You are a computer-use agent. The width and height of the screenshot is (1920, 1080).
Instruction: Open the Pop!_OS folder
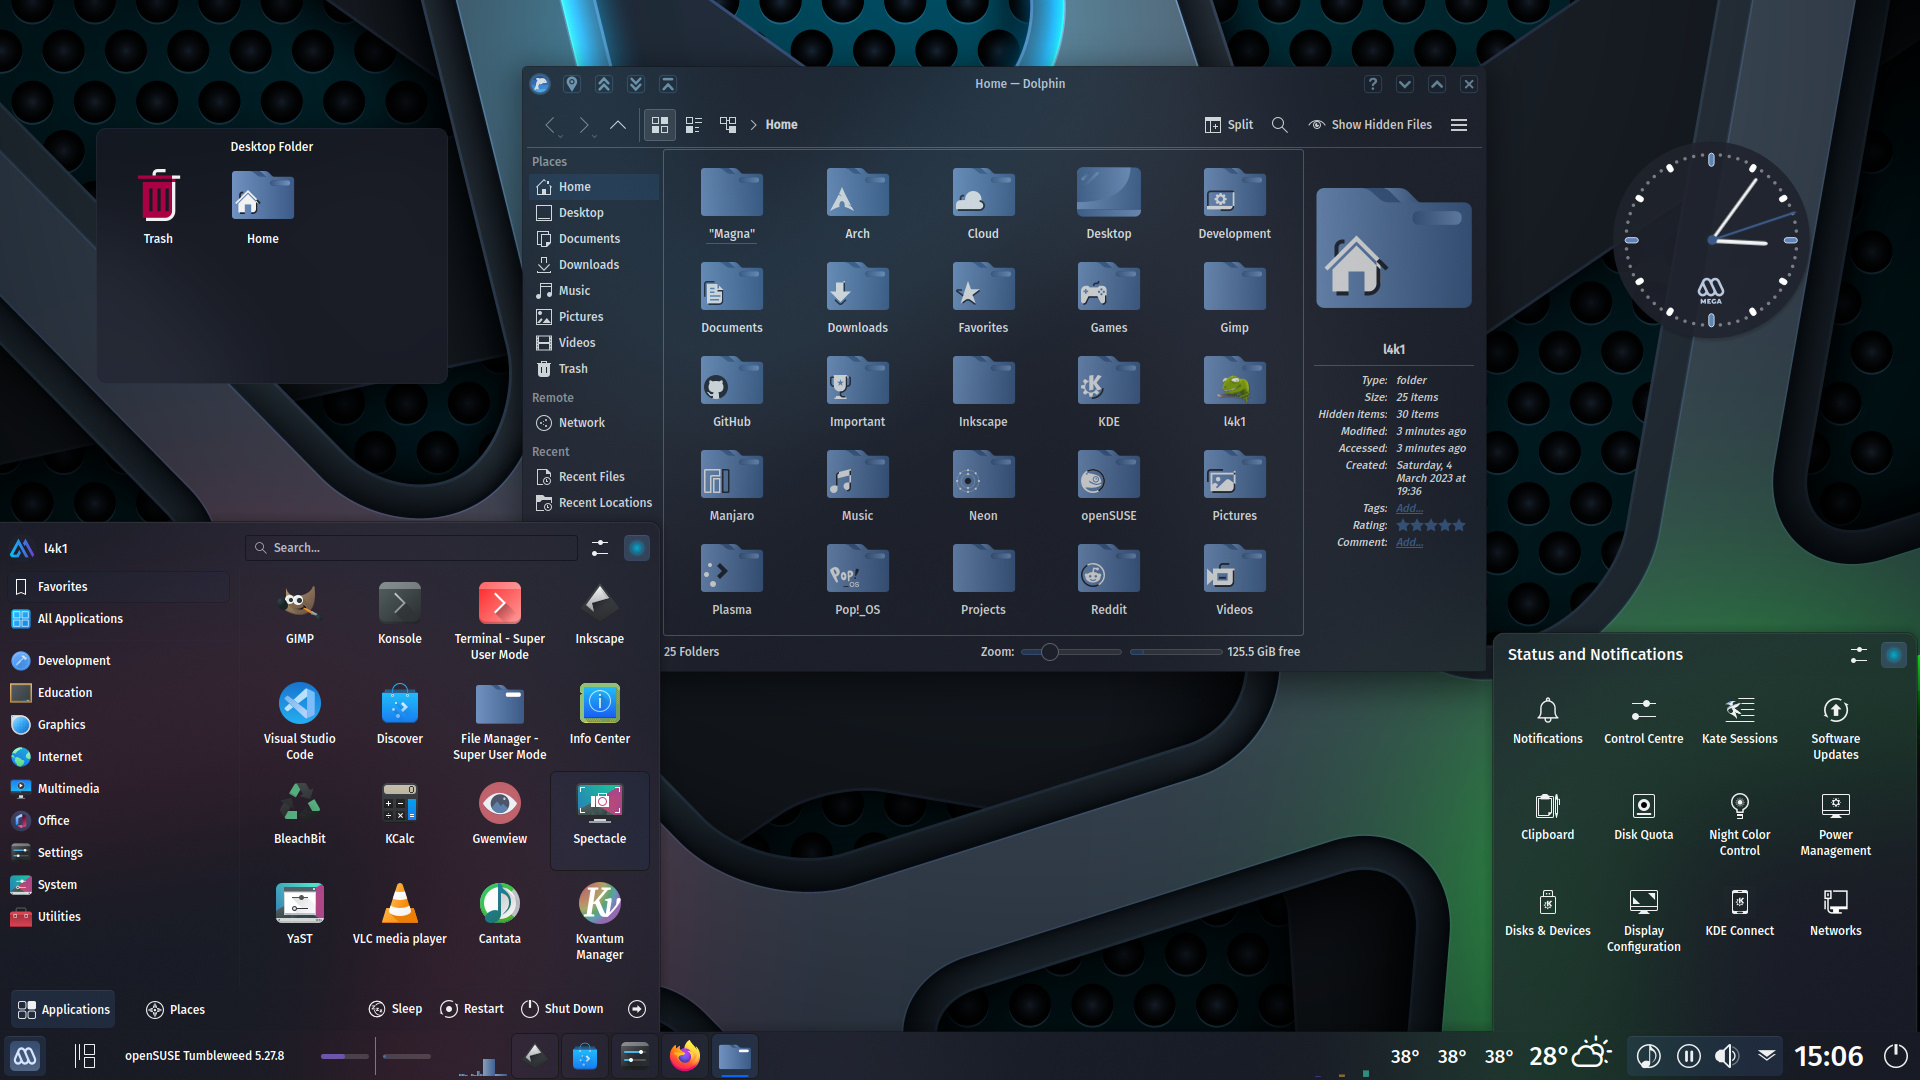click(x=858, y=582)
